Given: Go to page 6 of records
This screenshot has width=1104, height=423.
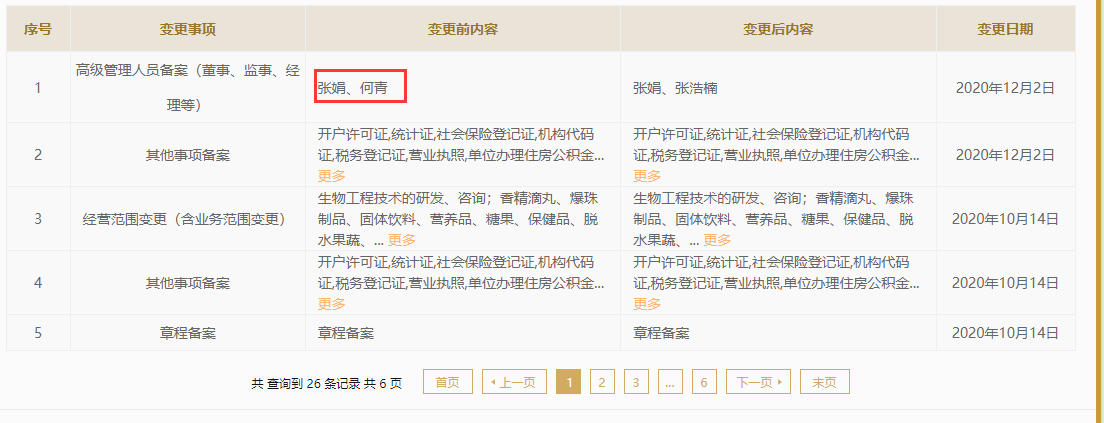Looking at the screenshot, I should [x=704, y=382].
